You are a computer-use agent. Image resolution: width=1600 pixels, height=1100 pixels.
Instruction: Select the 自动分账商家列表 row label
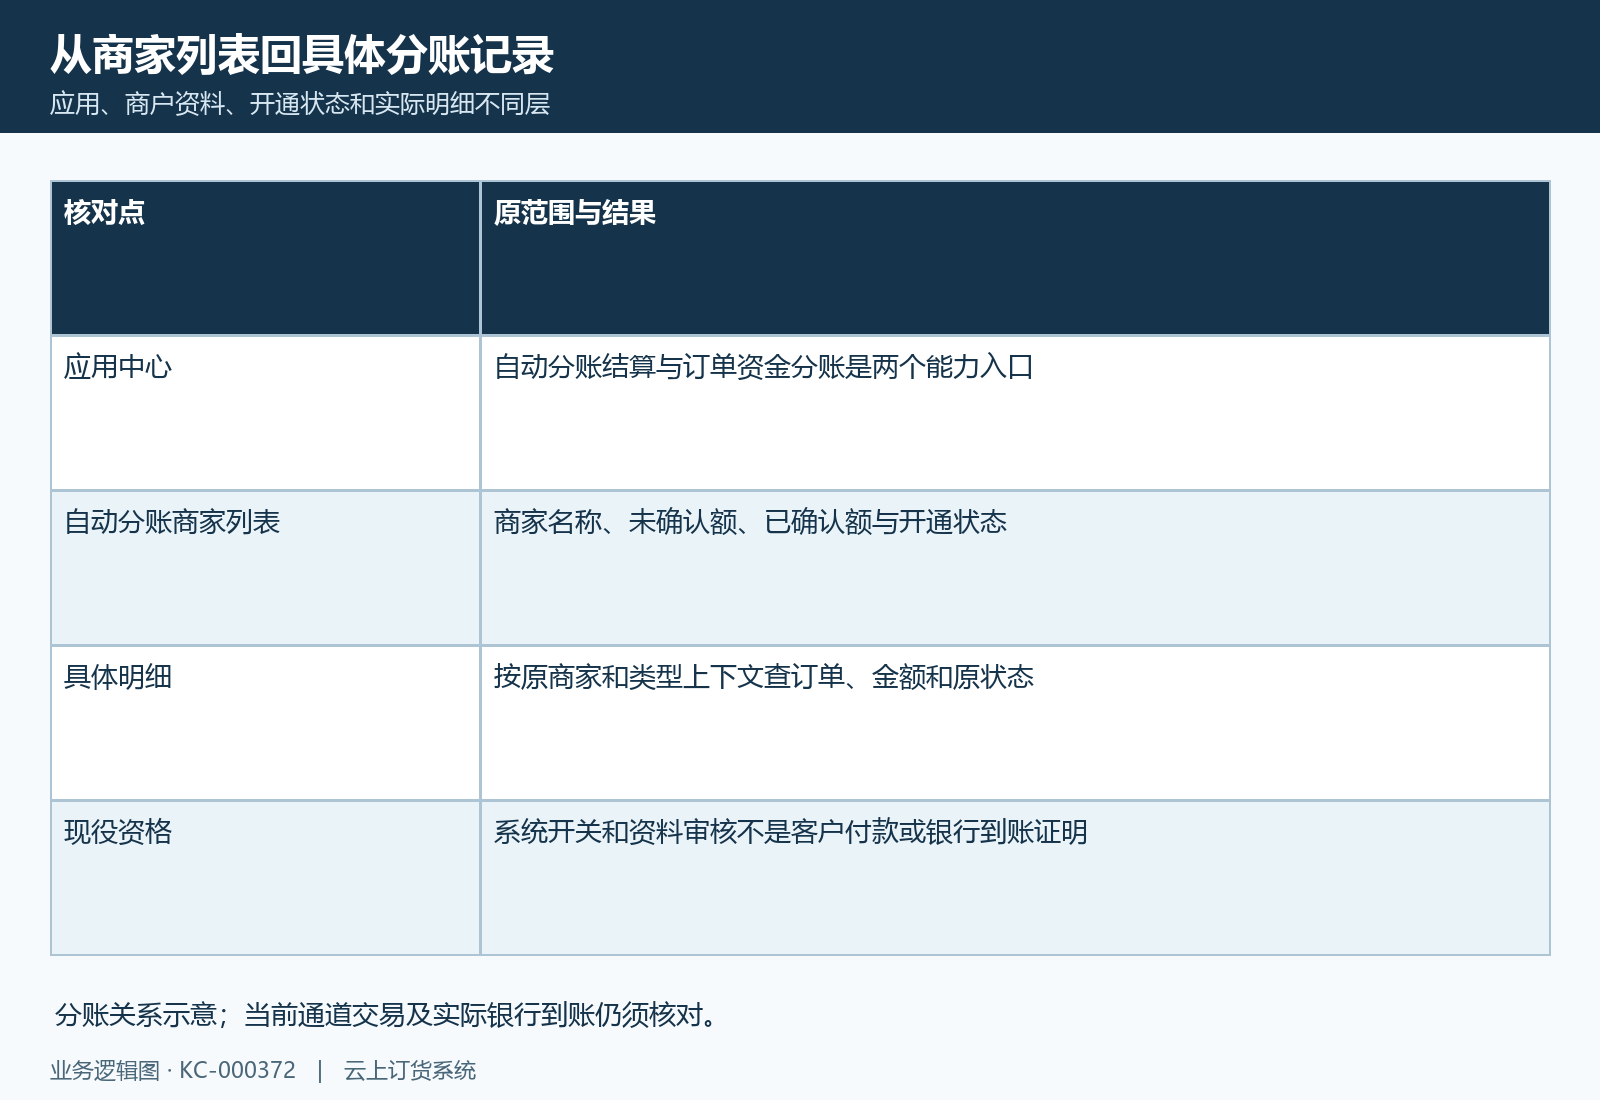coord(172,522)
